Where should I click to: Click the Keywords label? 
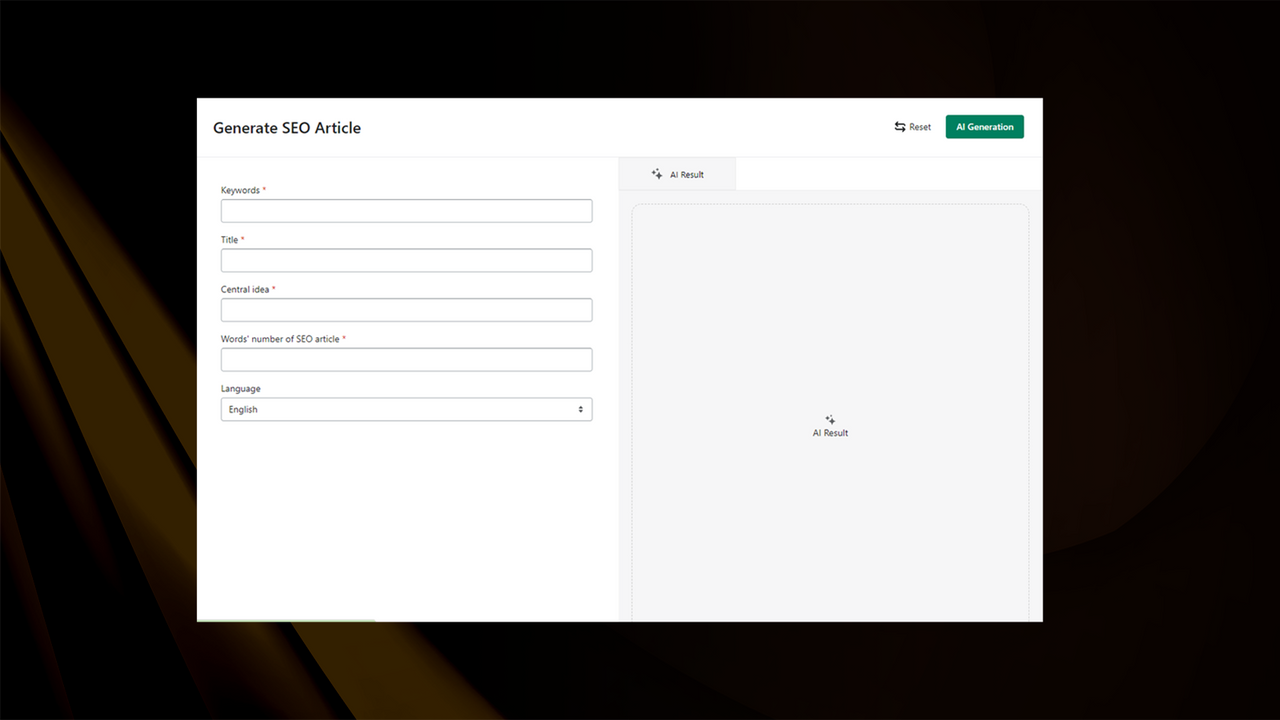[240, 190]
